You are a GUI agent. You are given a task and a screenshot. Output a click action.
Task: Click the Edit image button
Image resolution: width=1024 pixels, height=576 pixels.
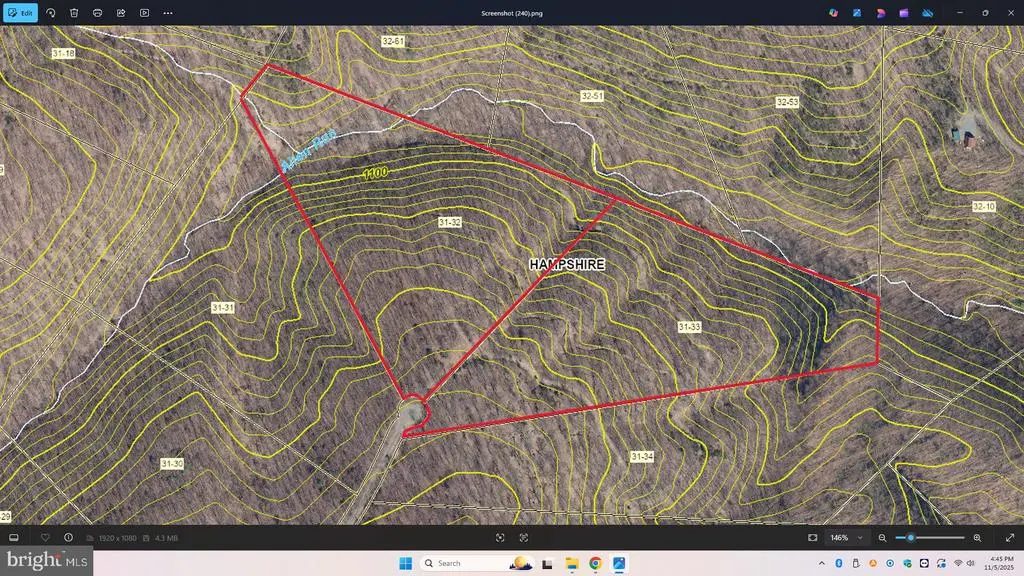pyautogui.click(x=21, y=13)
